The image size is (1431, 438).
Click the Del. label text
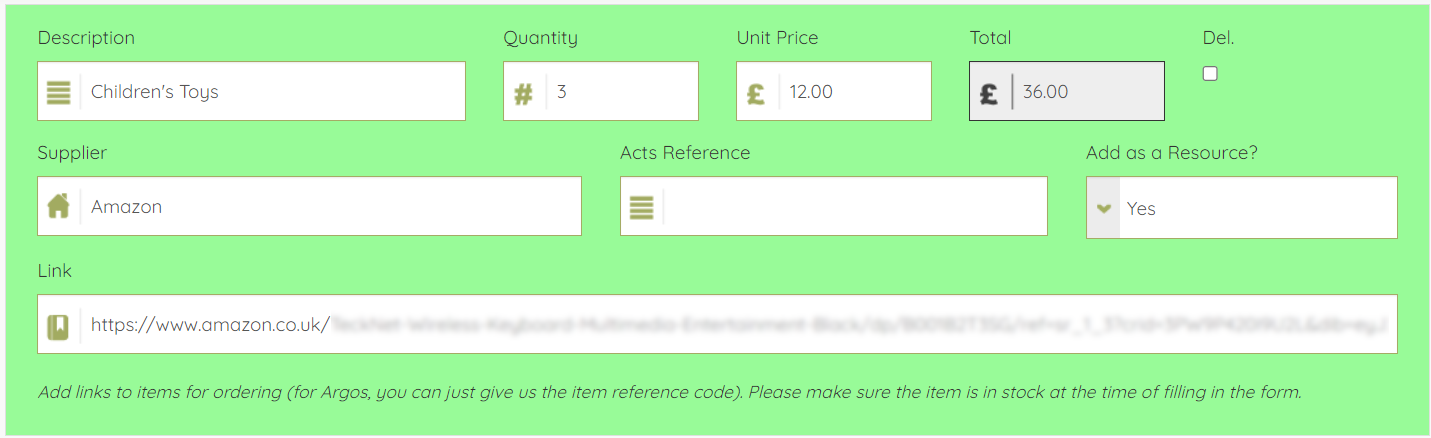click(x=1218, y=38)
